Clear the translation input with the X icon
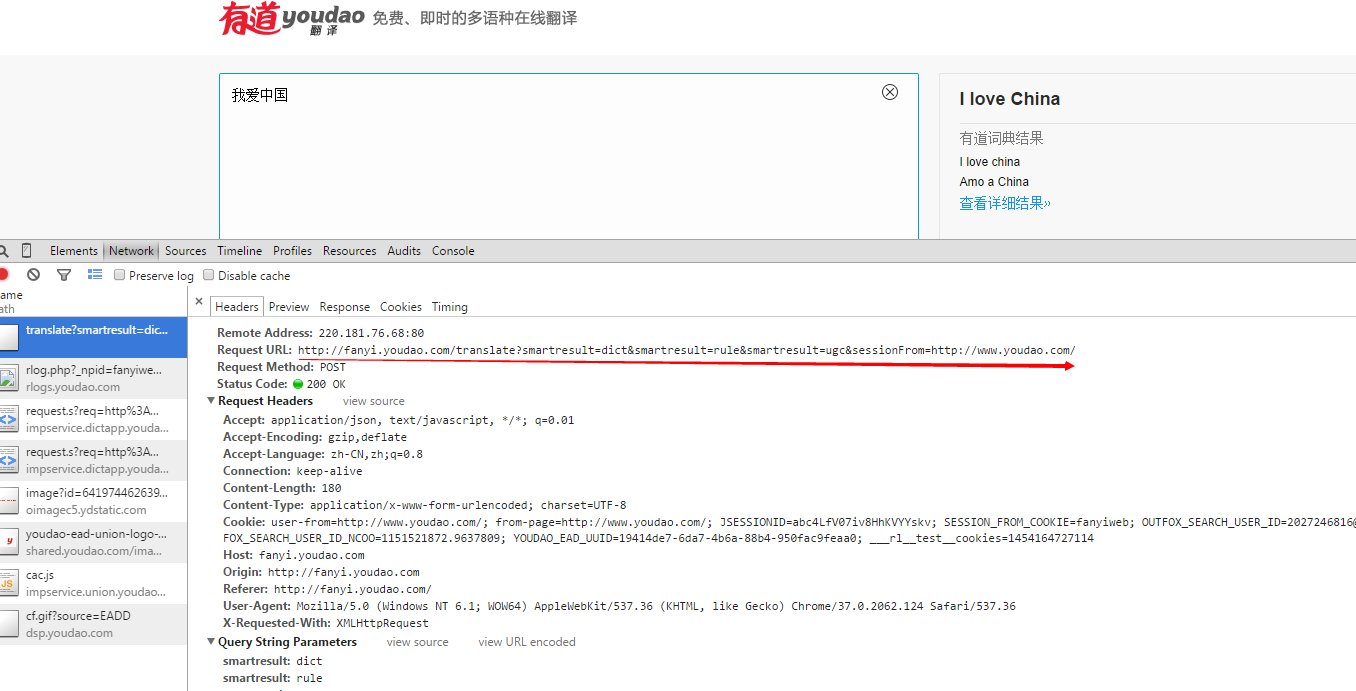The width and height of the screenshot is (1356, 691). point(890,92)
